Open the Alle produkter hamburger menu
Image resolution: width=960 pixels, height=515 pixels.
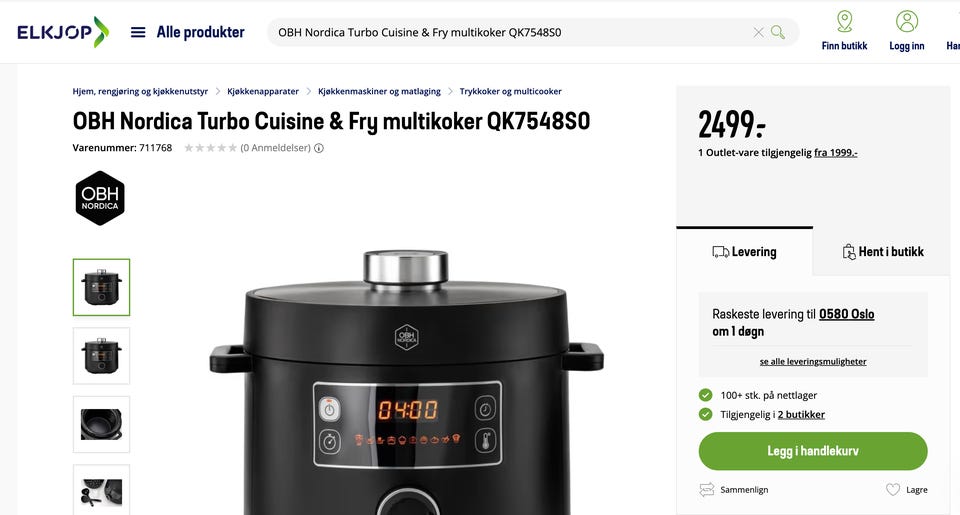(138, 32)
